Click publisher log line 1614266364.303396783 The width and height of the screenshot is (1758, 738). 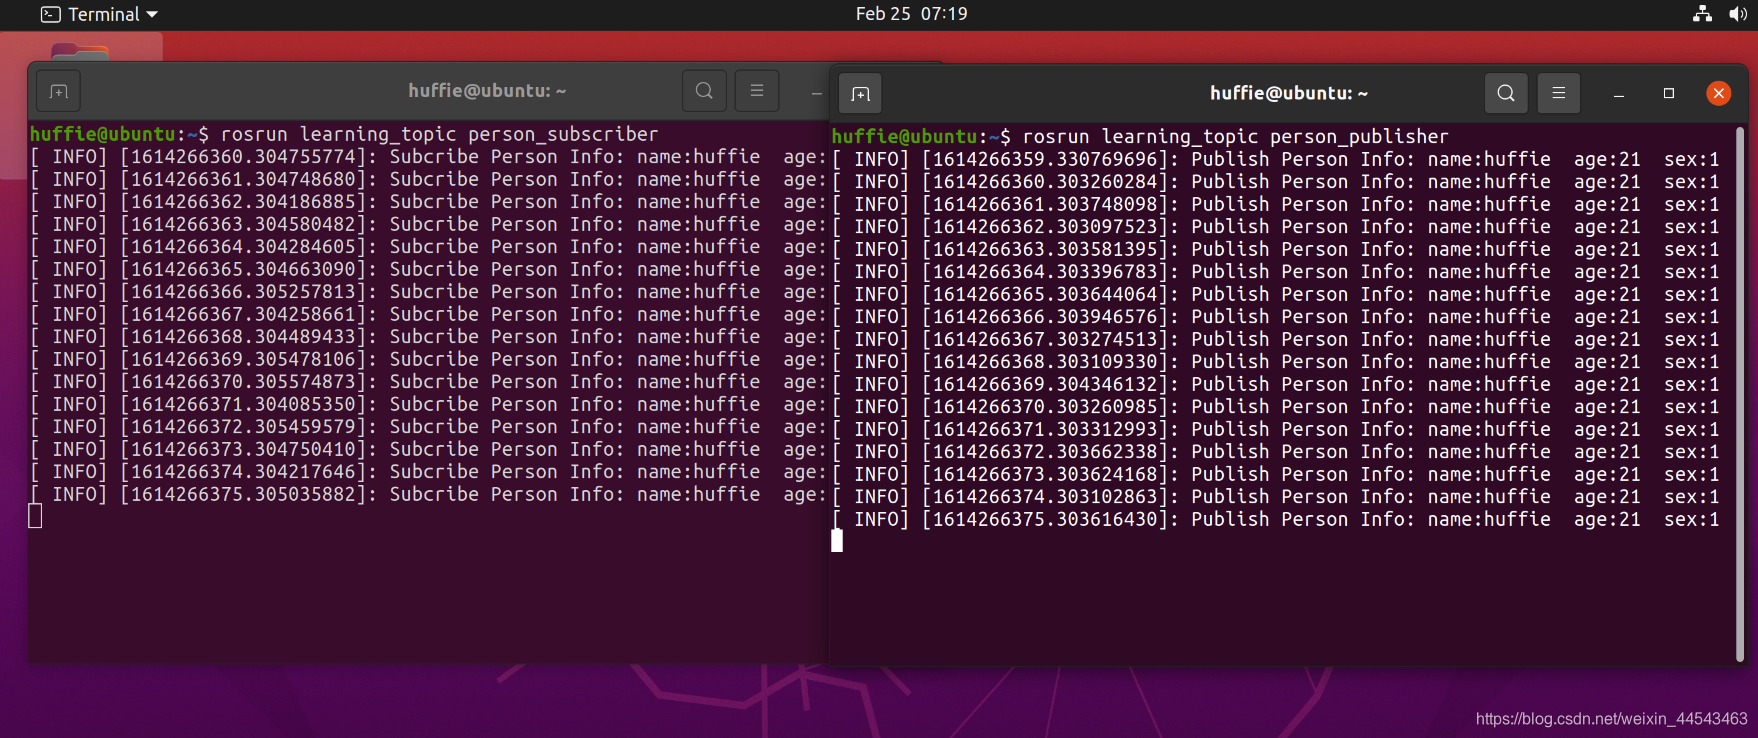[1276, 272]
